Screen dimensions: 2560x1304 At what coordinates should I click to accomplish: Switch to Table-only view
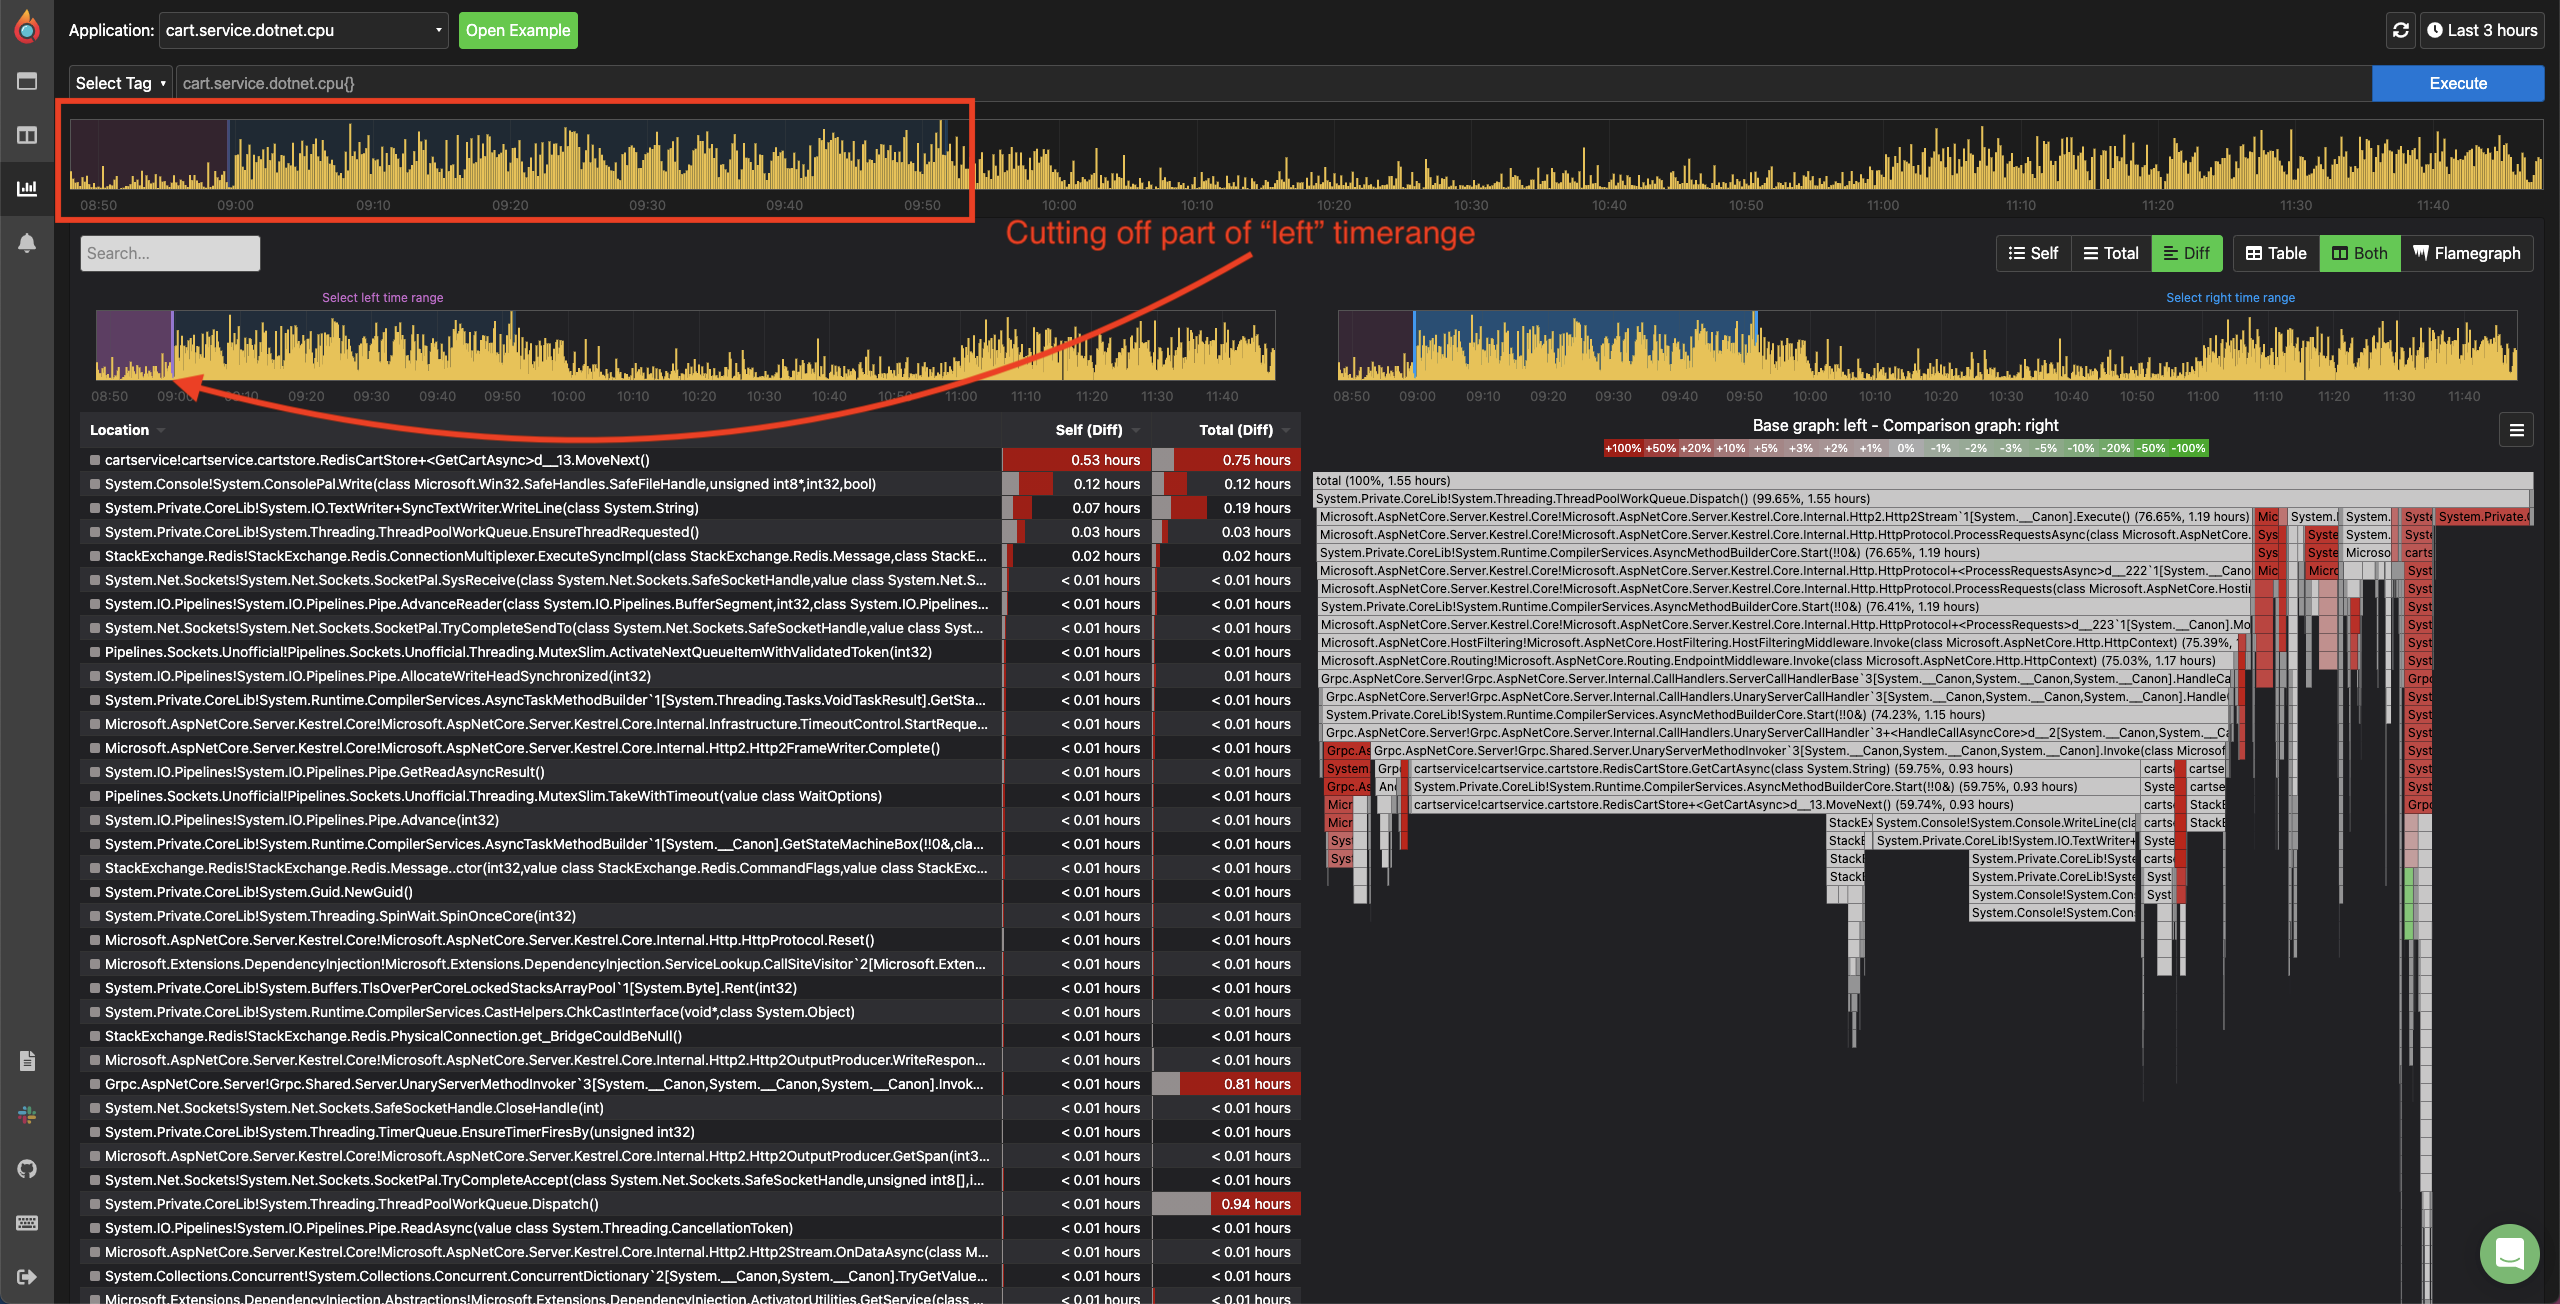click(2275, 253)
